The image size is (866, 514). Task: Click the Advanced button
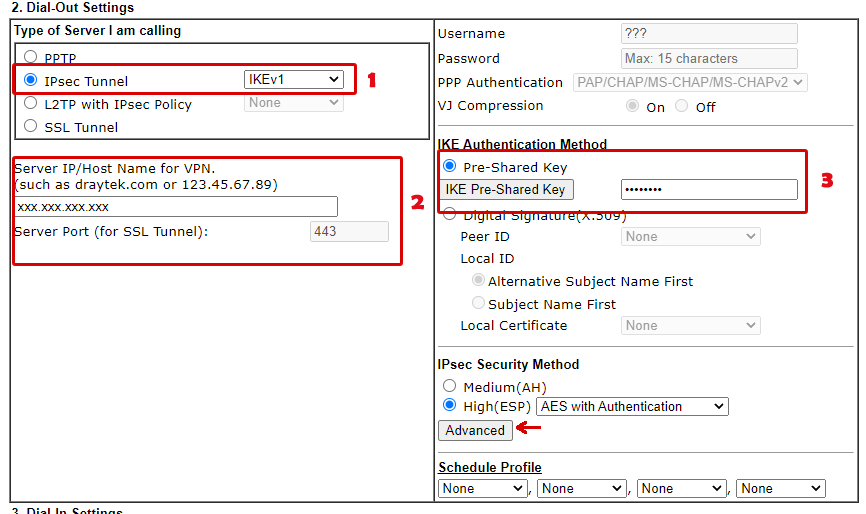pyautogui.click(x=475, y=430)
